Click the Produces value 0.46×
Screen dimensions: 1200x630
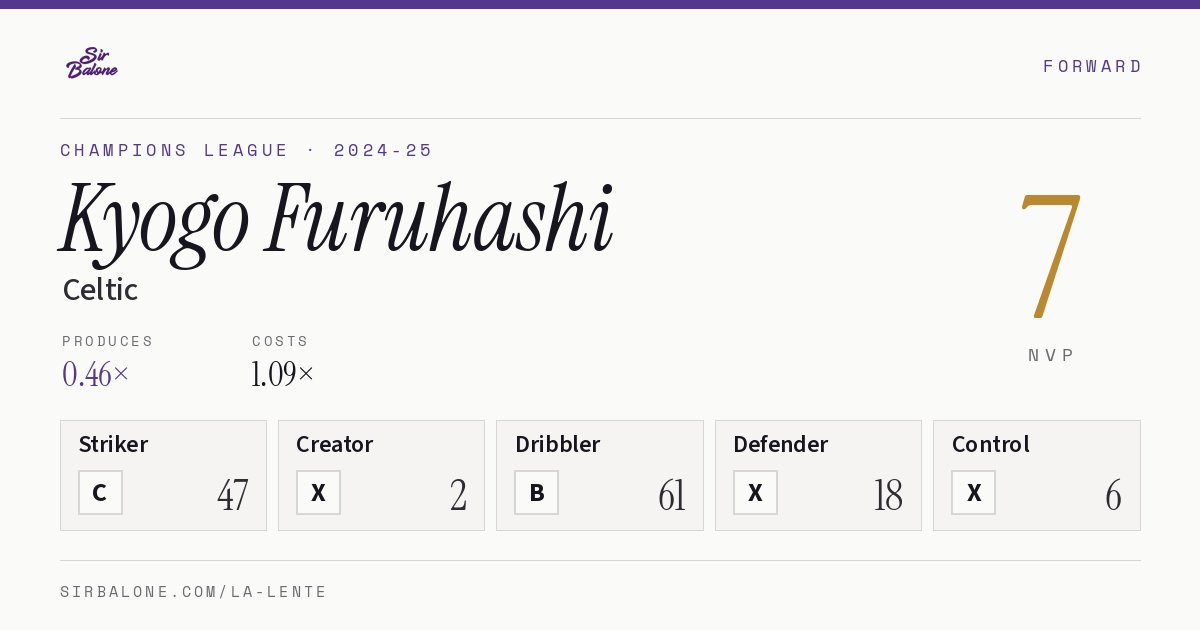tap(96, 374)
